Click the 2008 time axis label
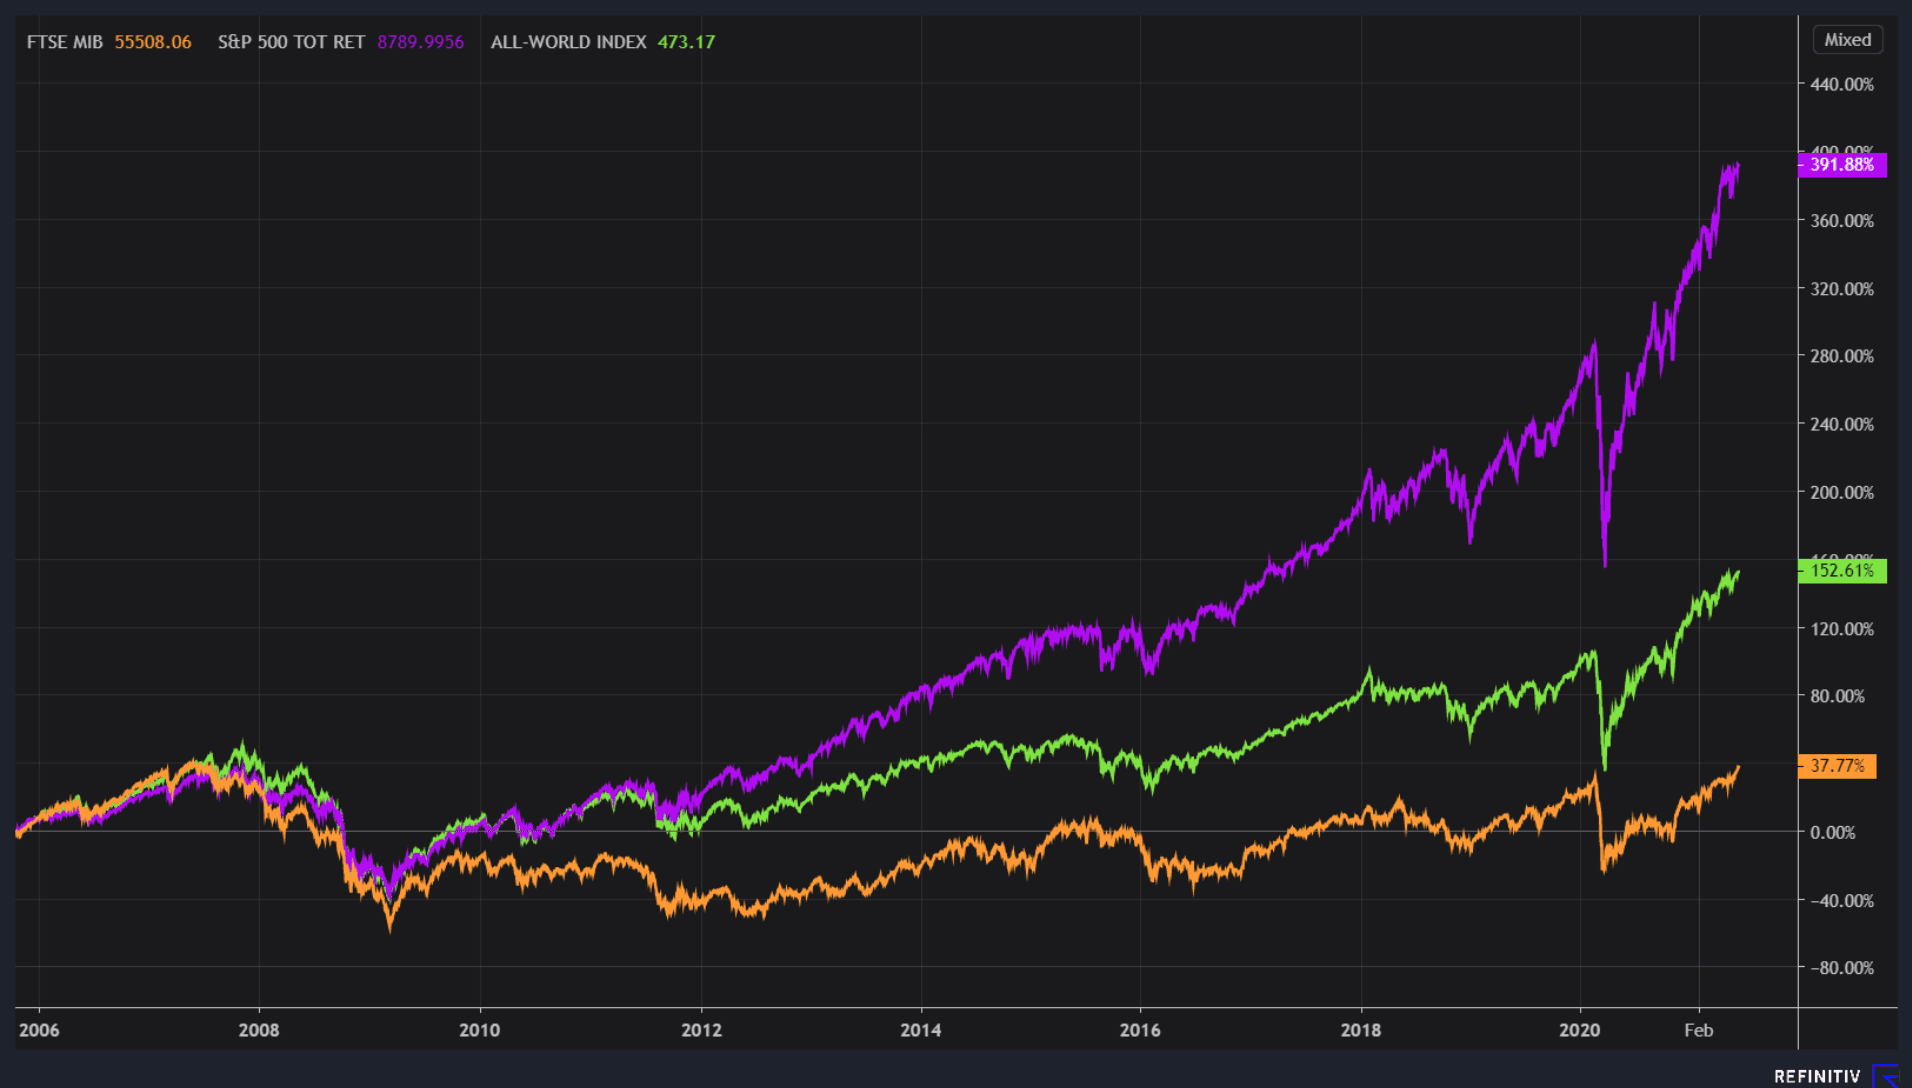Image resolution: width=1912 pixels, height=1088 pixels. click(x=259, y=1030)
